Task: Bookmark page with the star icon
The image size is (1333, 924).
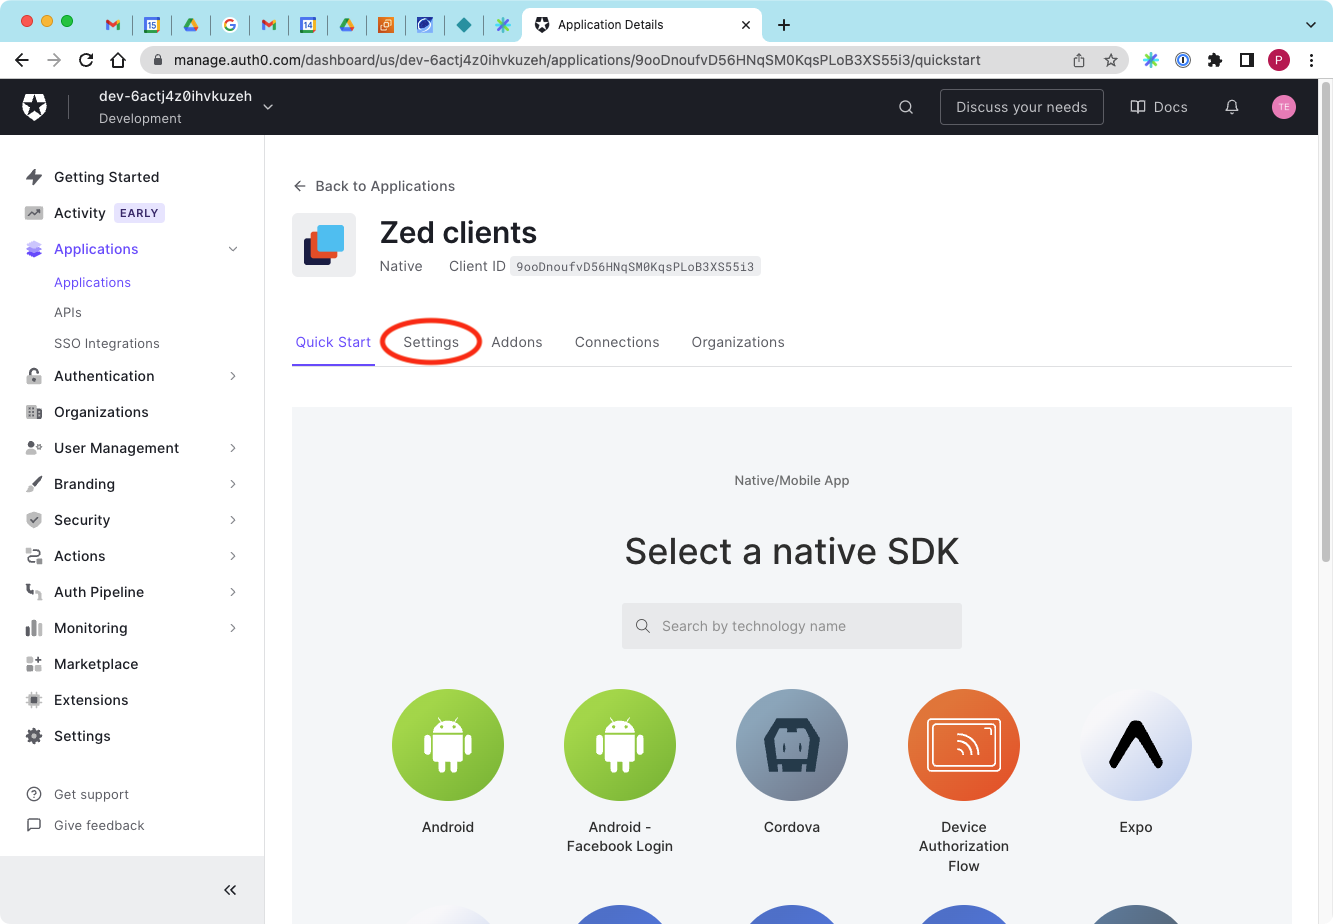Action: pyautogui.click(x=1111, y=60)
